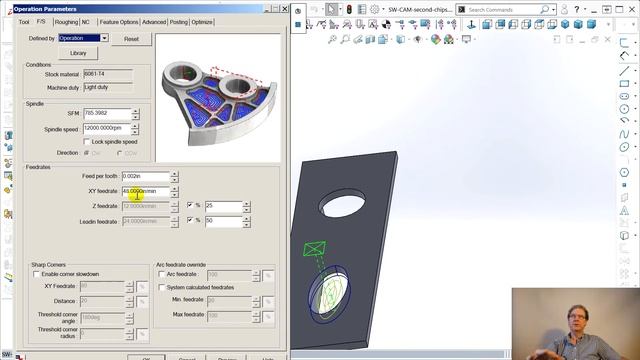Select the Line sketch tool

[624, 71]
